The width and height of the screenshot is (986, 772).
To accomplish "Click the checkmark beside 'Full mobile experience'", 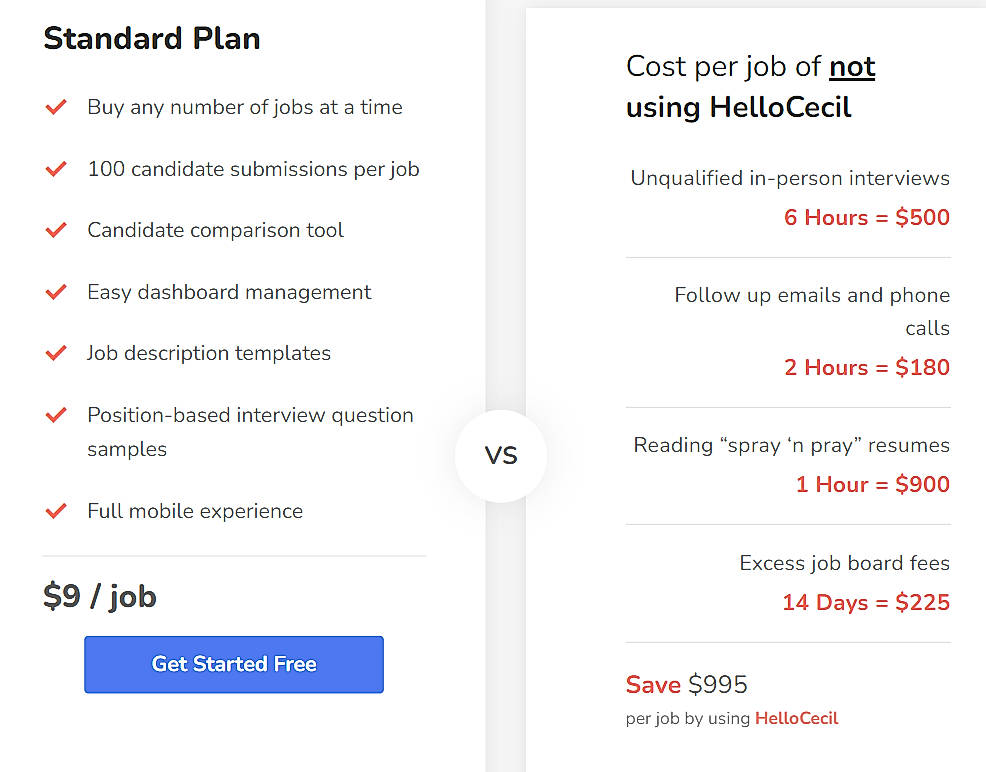I will pos(57,511).
